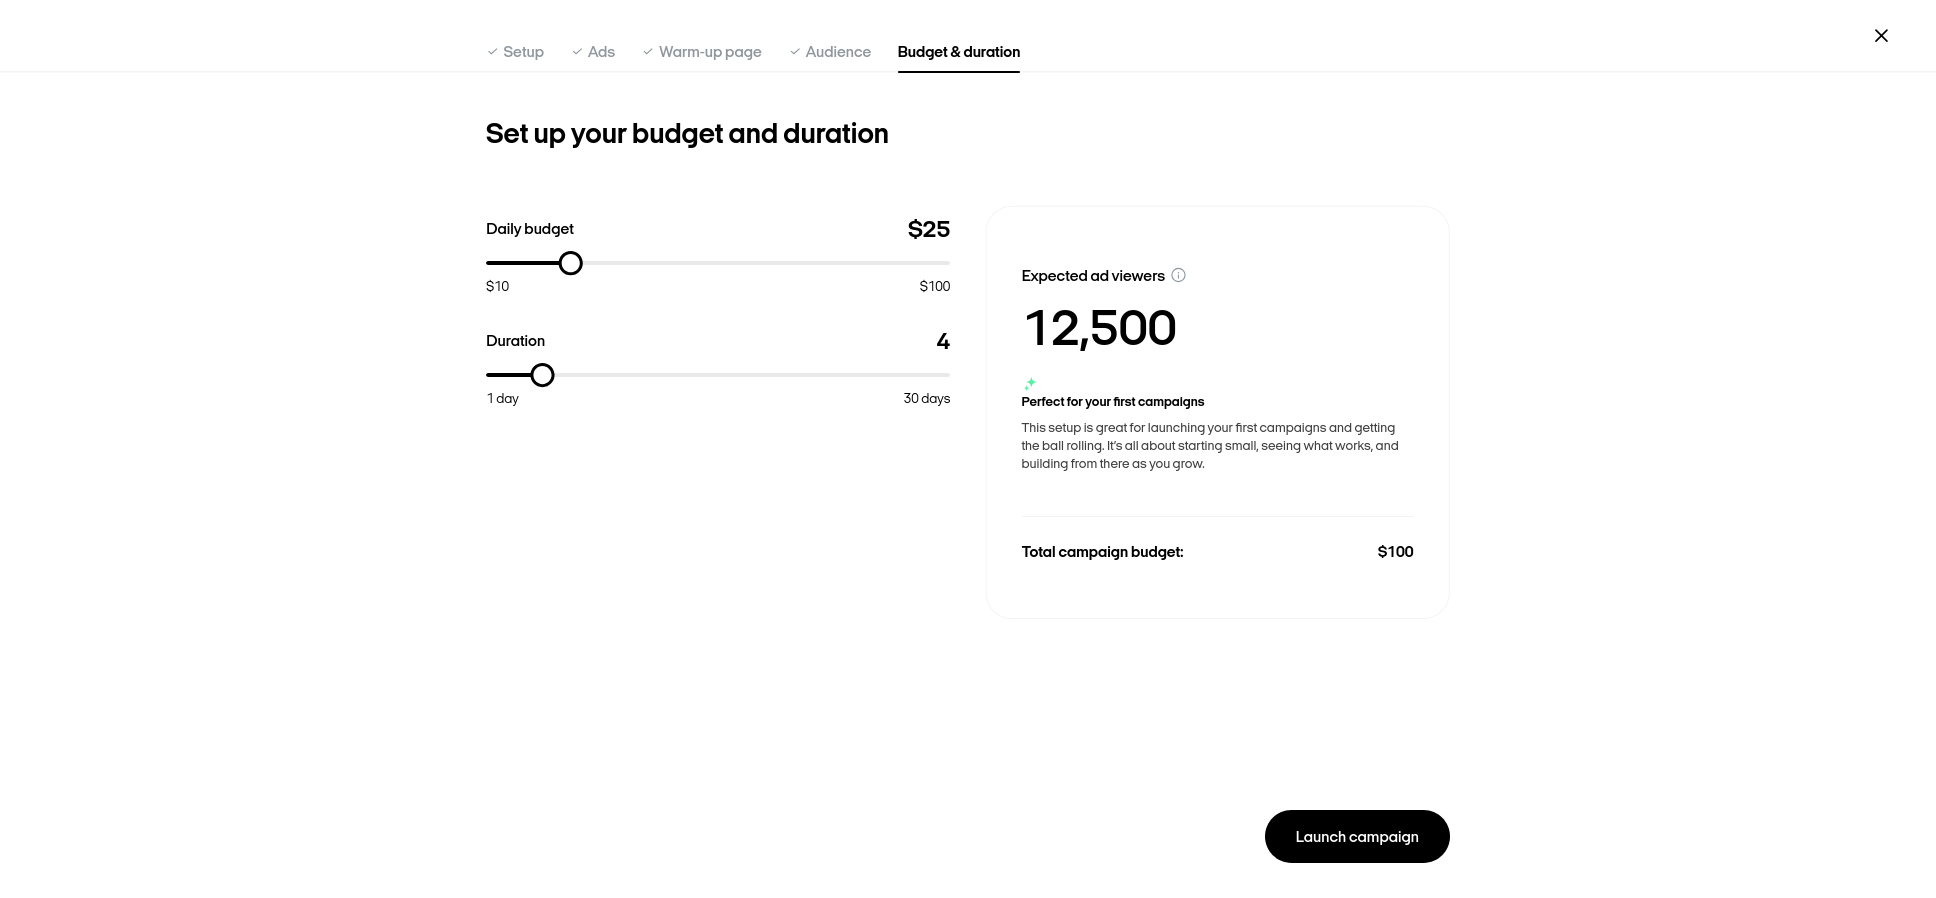Click the 'Daily budget' label
Screen dimensions: 1936x898
530,229
